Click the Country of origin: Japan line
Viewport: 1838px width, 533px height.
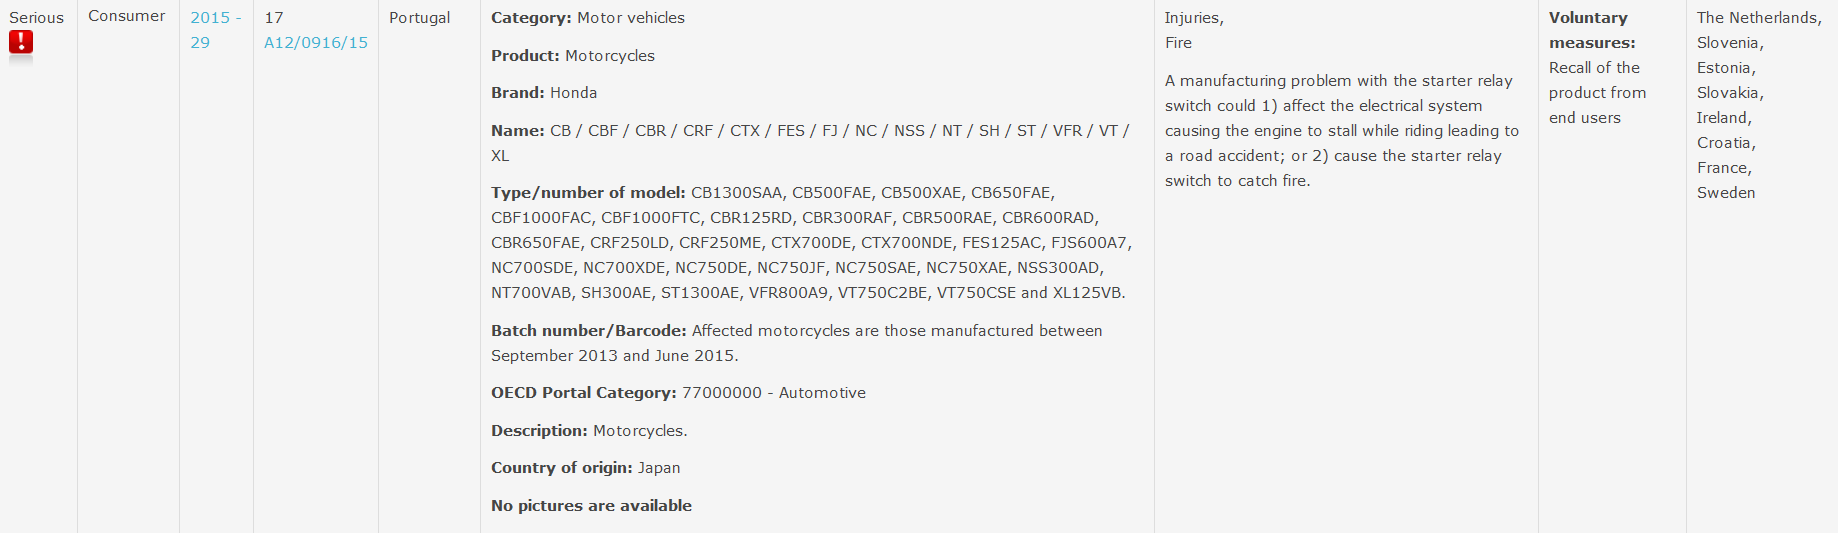click(x=585, y=468)
